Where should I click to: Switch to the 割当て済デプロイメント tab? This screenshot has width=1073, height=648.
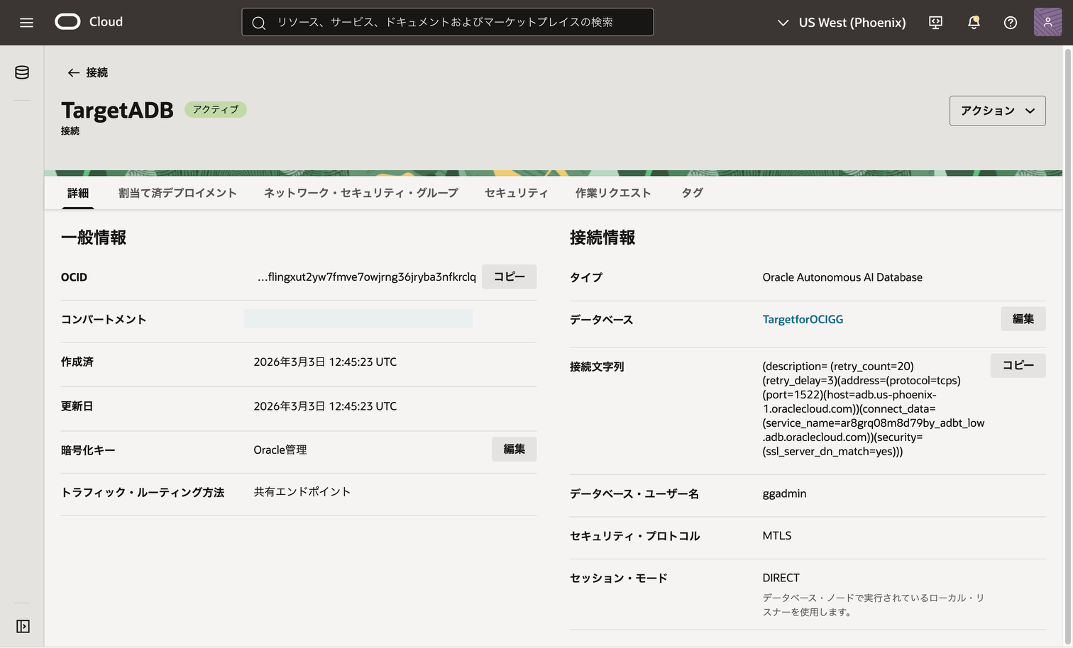click(177, 193)
